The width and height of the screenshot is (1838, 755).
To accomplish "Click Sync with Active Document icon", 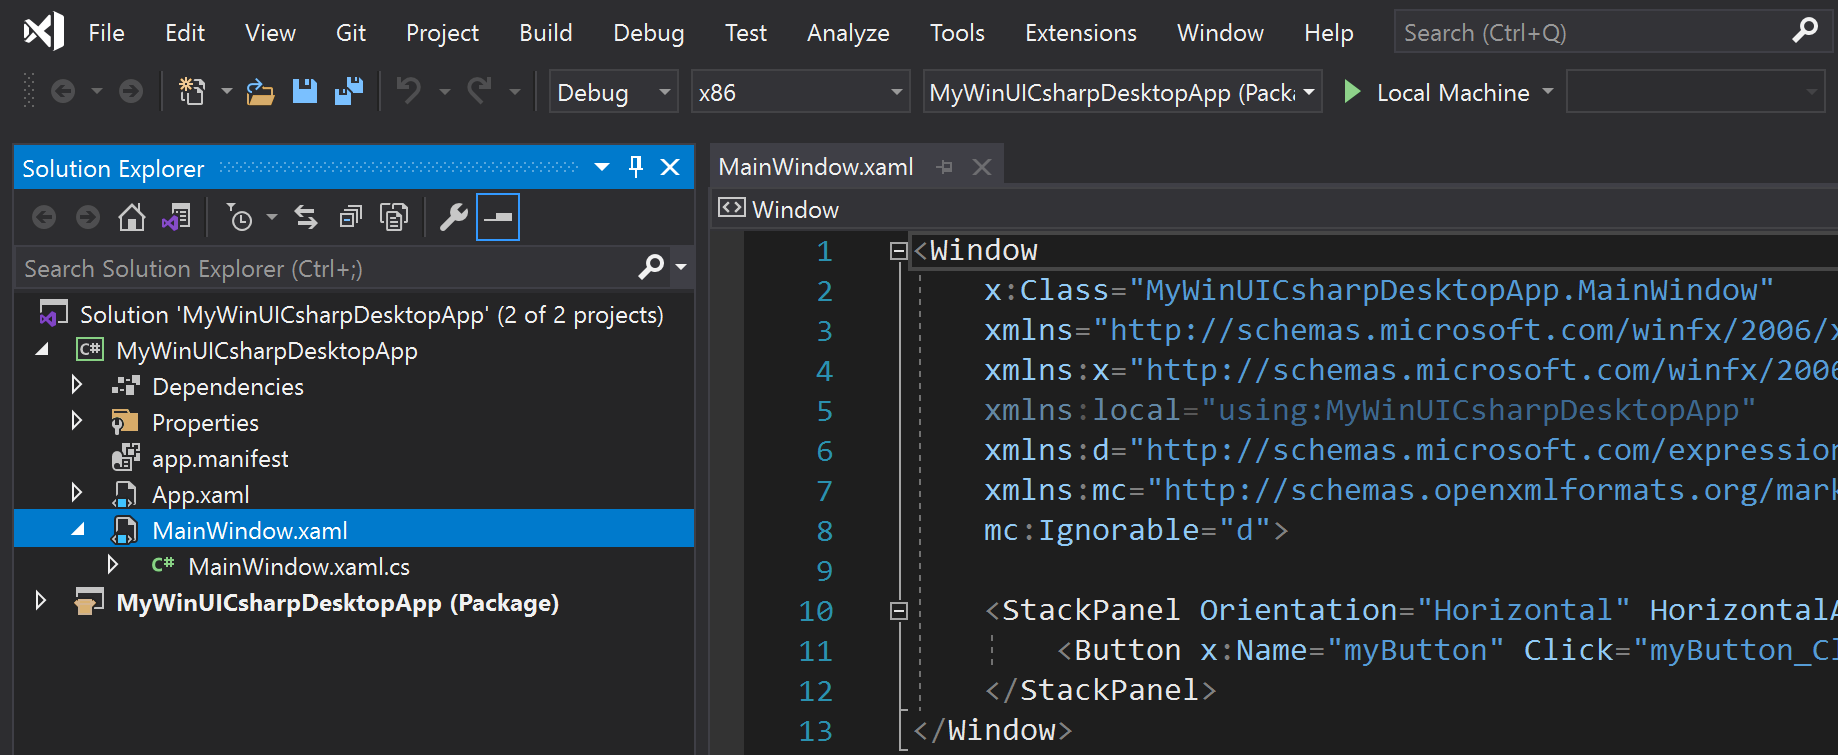I will coord(306,217).
